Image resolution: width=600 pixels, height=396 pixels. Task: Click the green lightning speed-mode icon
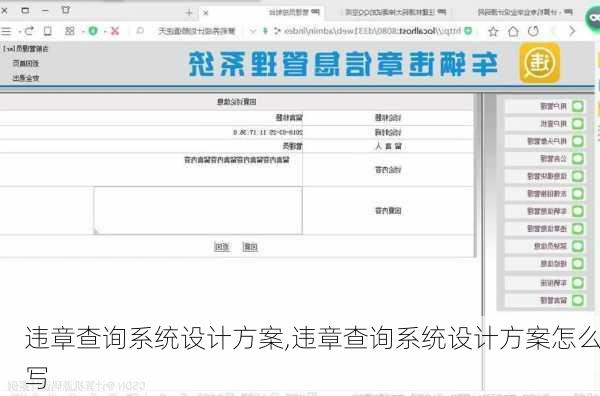(265, 31)
